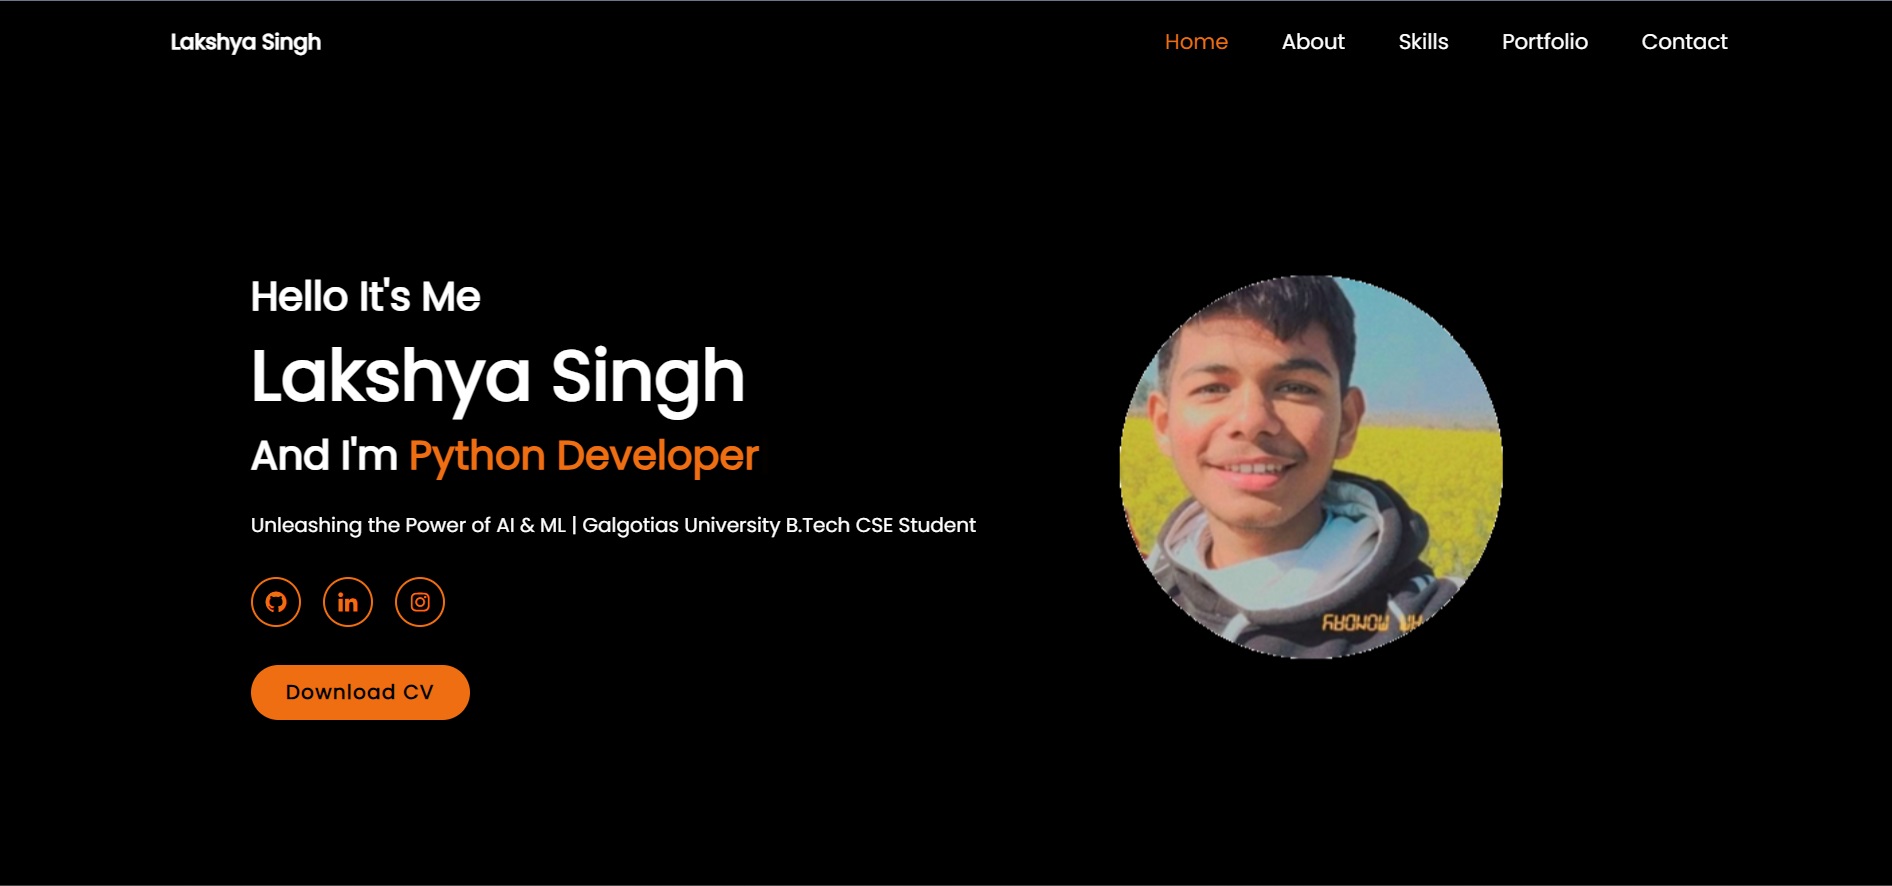Click "Unleashing the Power of AI & ML"
The width and height of the screenshot is (1892, 886).
[408, 525]
